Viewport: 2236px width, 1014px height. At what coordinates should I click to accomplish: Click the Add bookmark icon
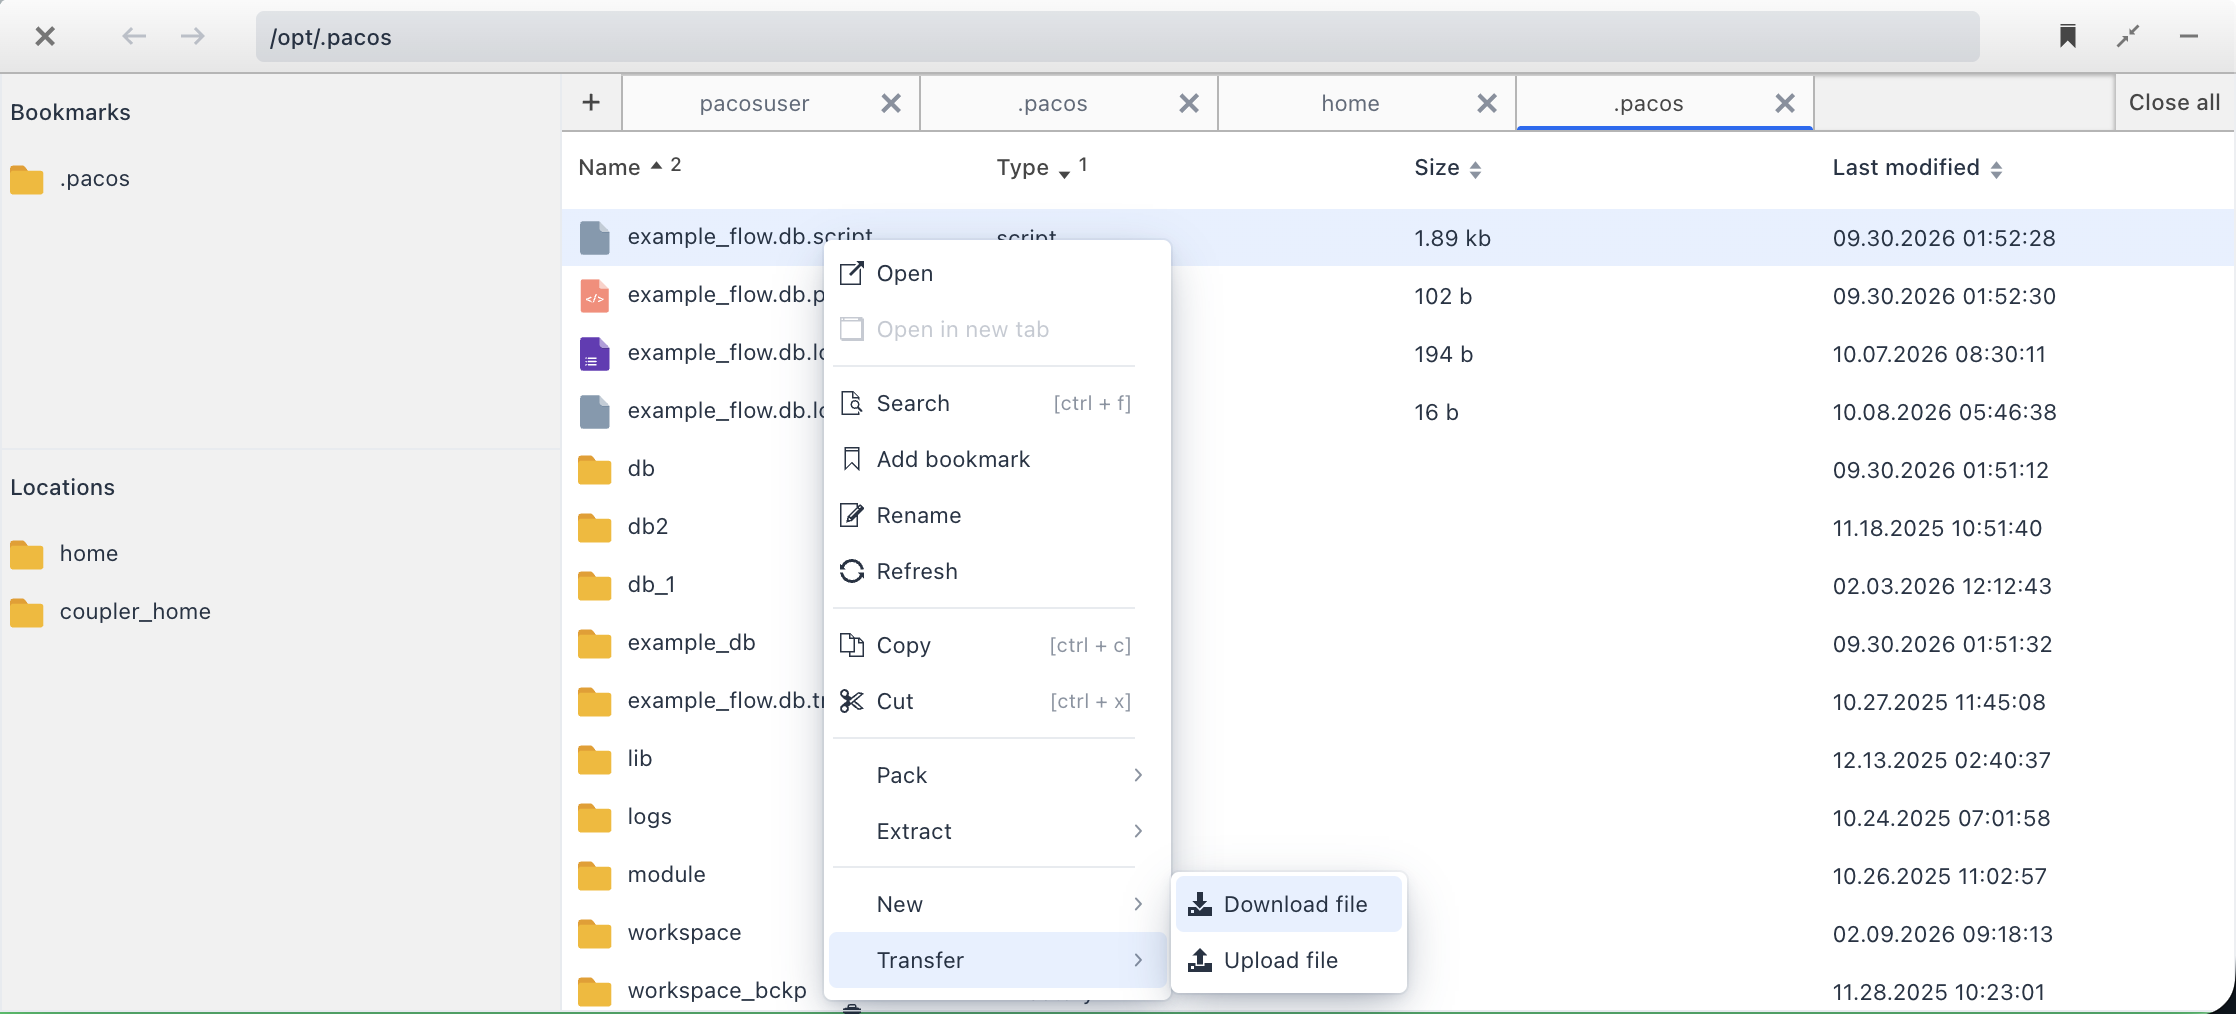coord(852,459)
